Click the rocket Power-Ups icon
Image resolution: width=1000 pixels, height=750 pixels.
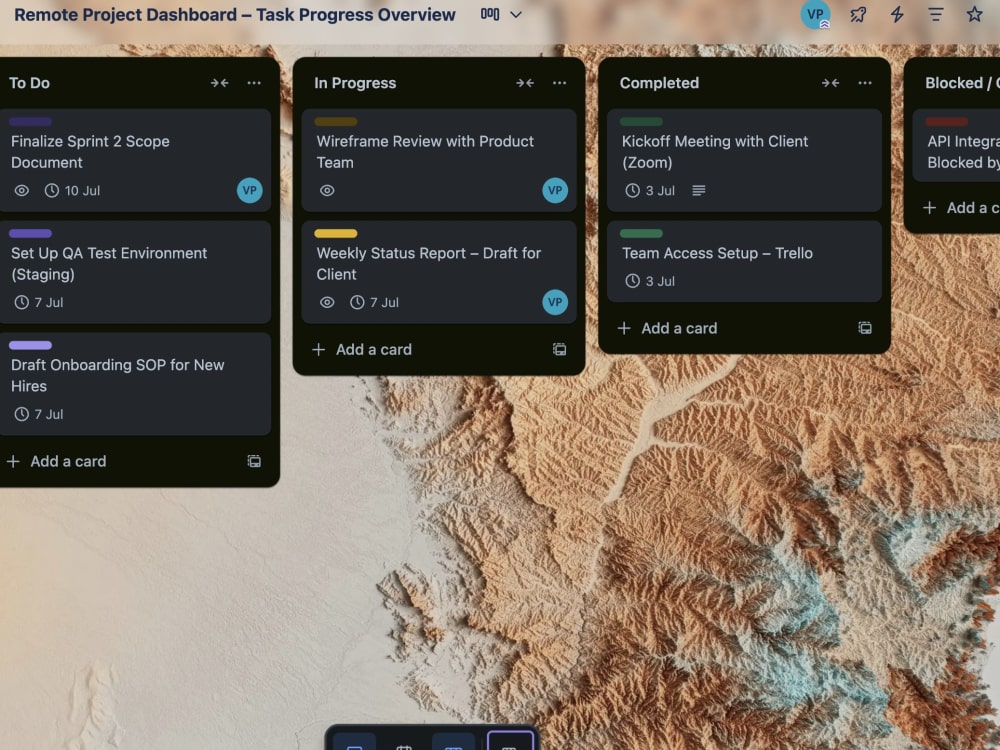858,14
